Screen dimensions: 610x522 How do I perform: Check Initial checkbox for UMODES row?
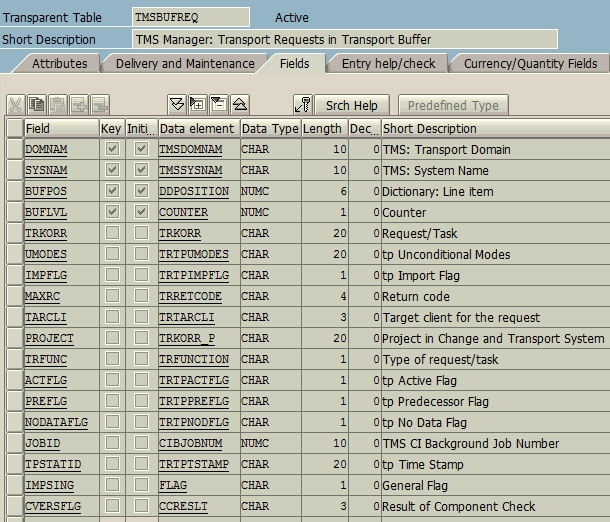(141, 254)
